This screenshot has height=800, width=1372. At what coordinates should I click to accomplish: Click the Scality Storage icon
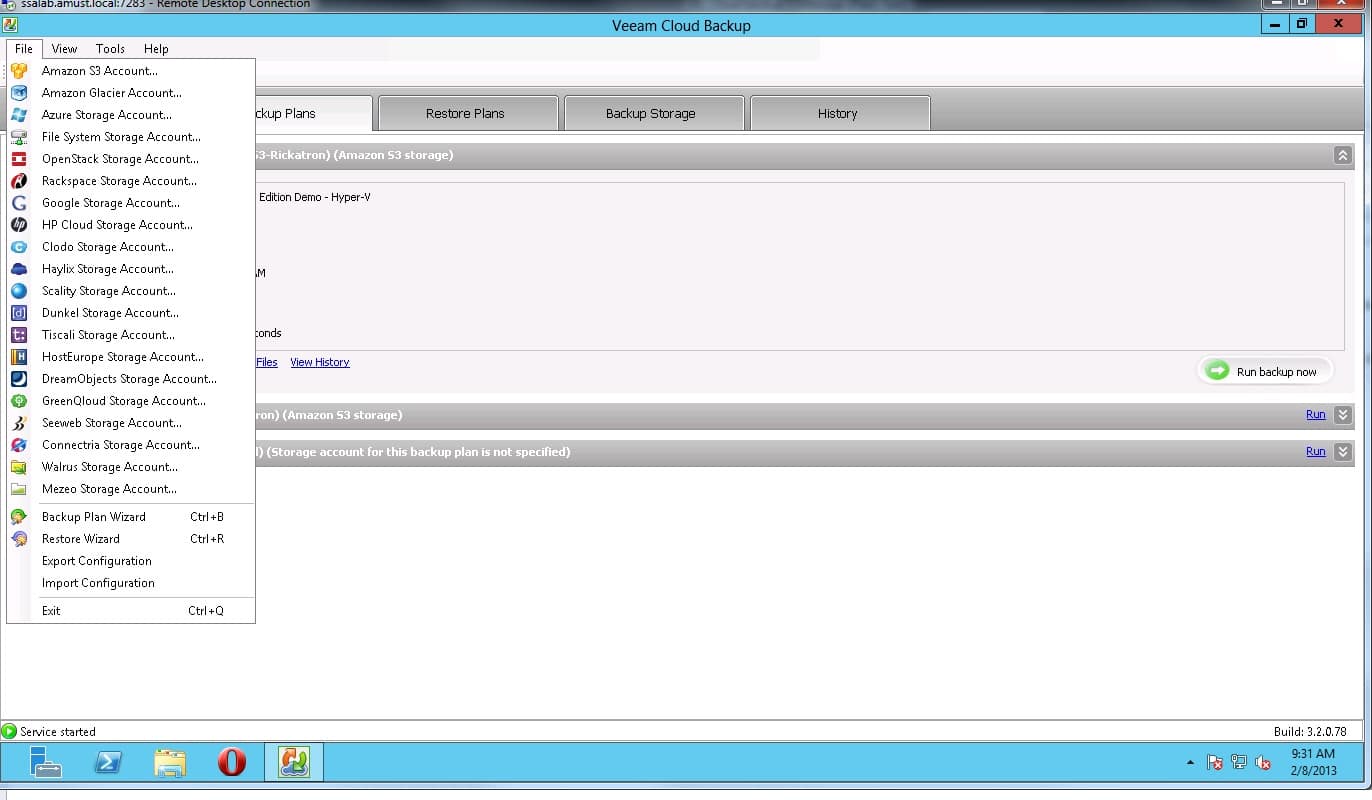click(x=19, y=291)
